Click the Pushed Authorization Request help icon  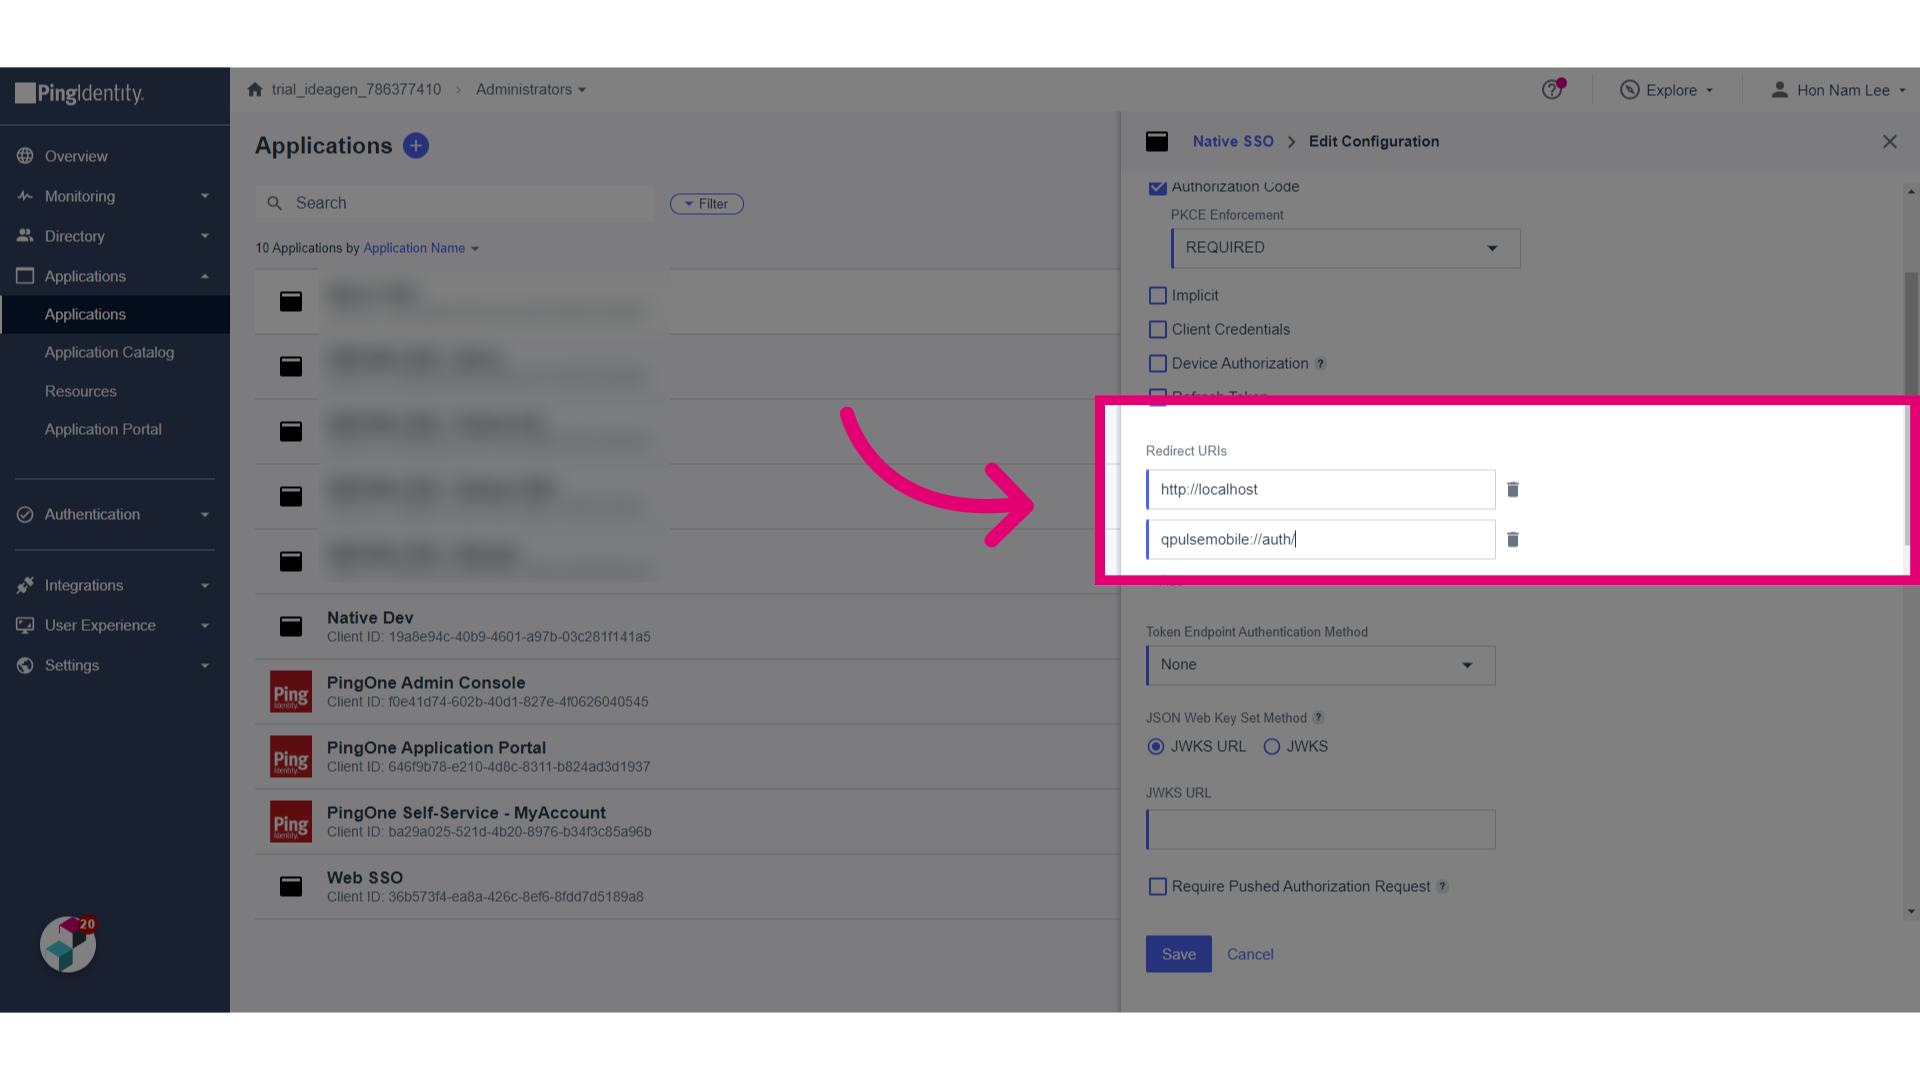(x=1443, y=887)
